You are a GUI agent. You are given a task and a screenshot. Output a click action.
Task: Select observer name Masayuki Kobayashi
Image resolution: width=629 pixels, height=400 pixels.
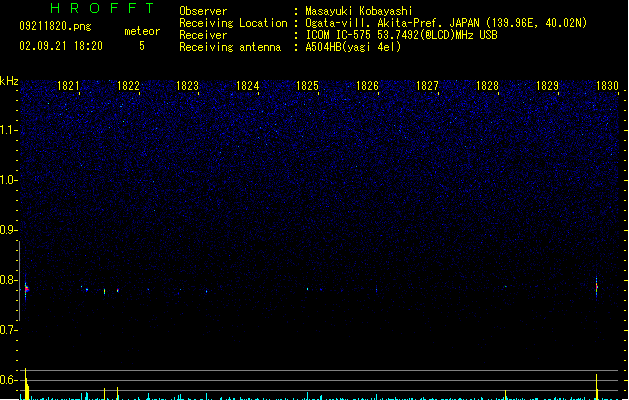coord(359,11)
